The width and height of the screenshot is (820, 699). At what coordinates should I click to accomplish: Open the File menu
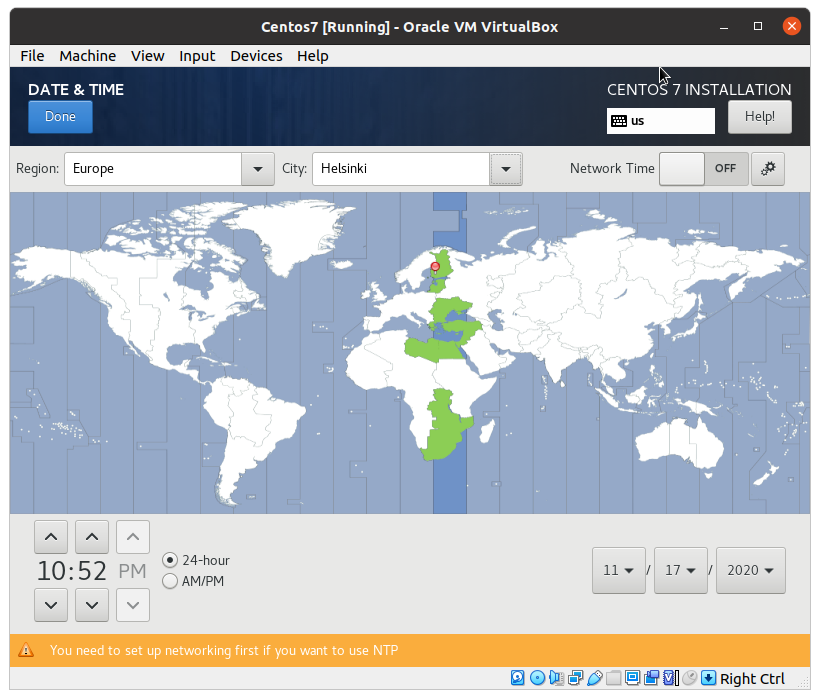32,56
